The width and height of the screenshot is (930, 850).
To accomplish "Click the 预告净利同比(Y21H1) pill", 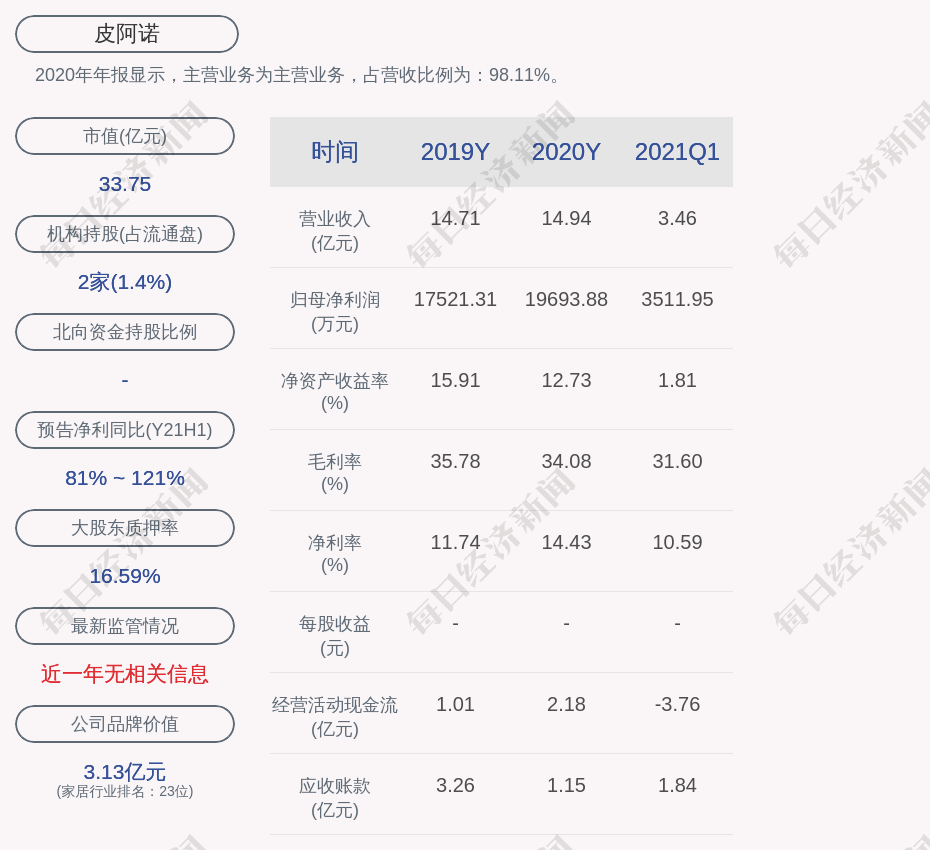I will (x=125, y=429).
